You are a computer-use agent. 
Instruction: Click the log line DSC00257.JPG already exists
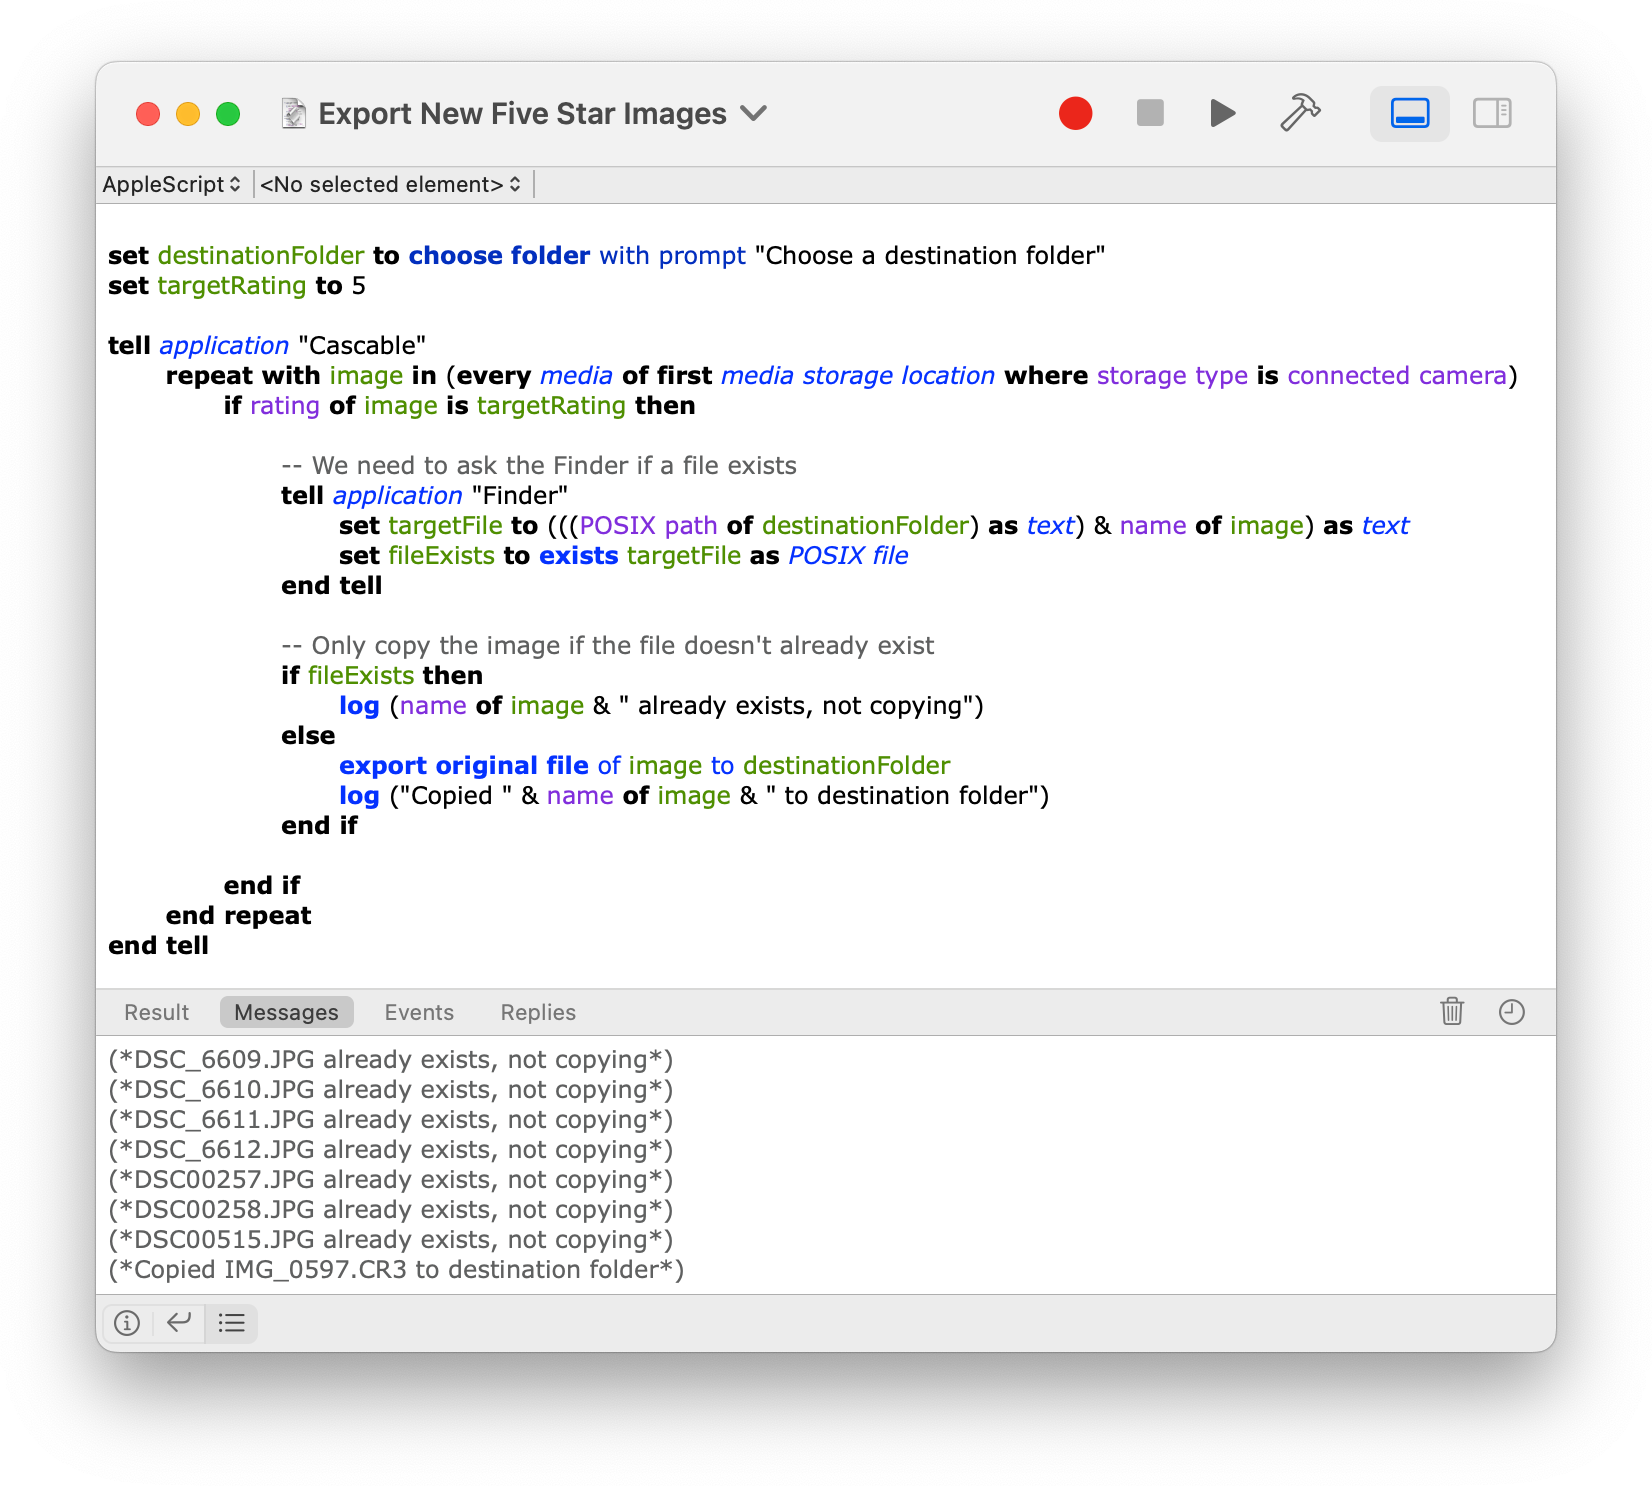(x=390, y=1180)
